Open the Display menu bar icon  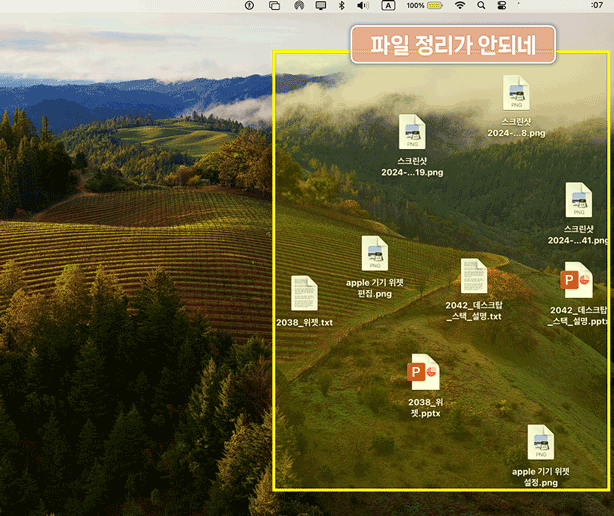(321, 5)
